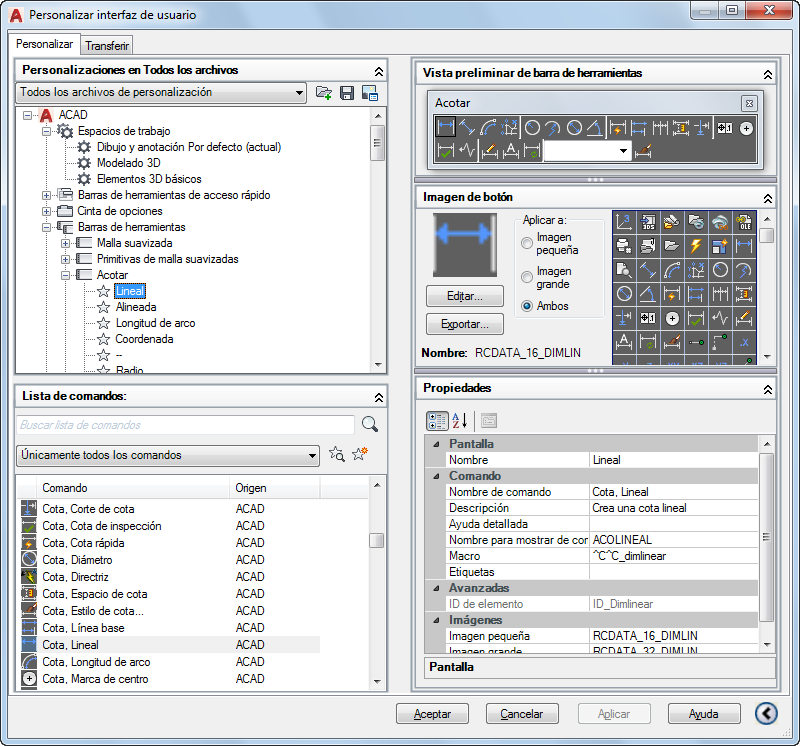Sort properties alphabetically with A-Z icon
Screen dimensions: 800x746
coord(460,421)
